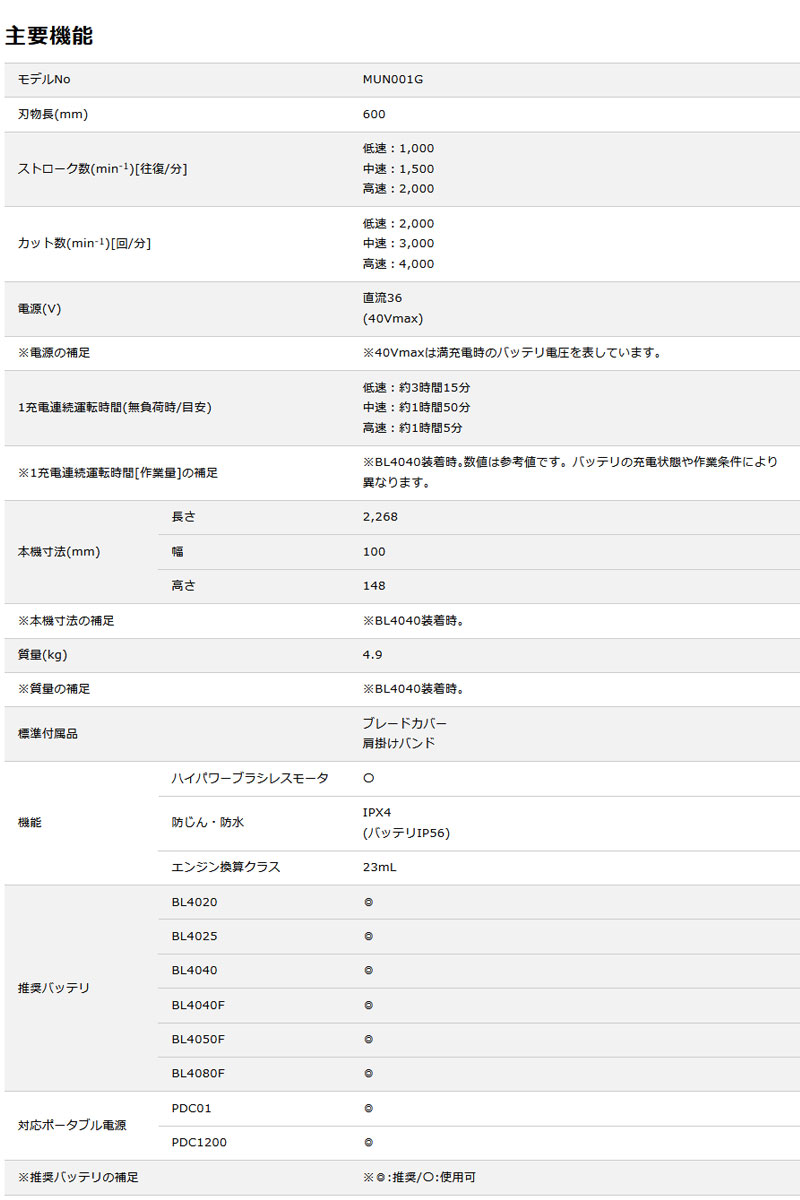Select the "IPX4" rating text

(377, 812)
